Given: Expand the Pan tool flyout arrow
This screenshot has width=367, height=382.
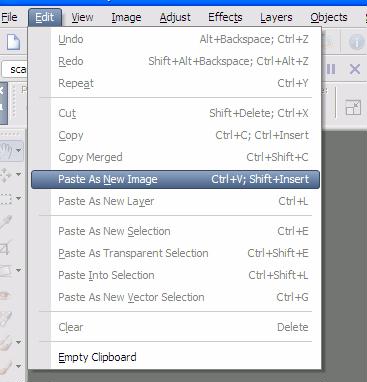Looking at the screenshot, I should tap(19, 150).
